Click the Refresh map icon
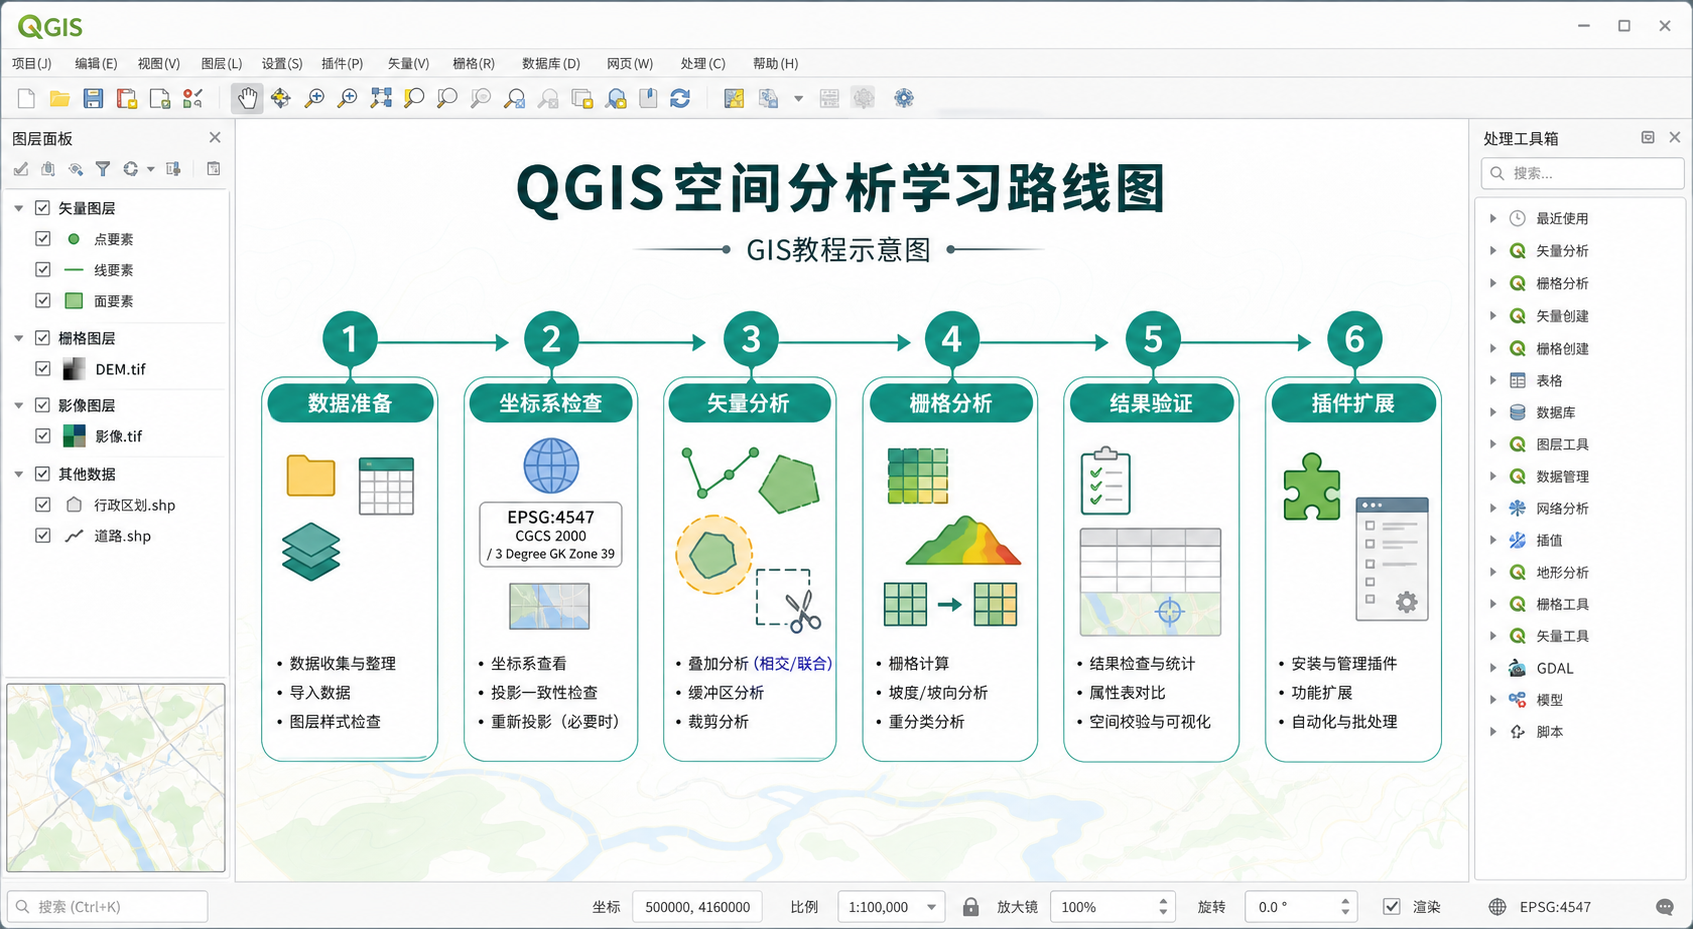 tap(680, 98)
